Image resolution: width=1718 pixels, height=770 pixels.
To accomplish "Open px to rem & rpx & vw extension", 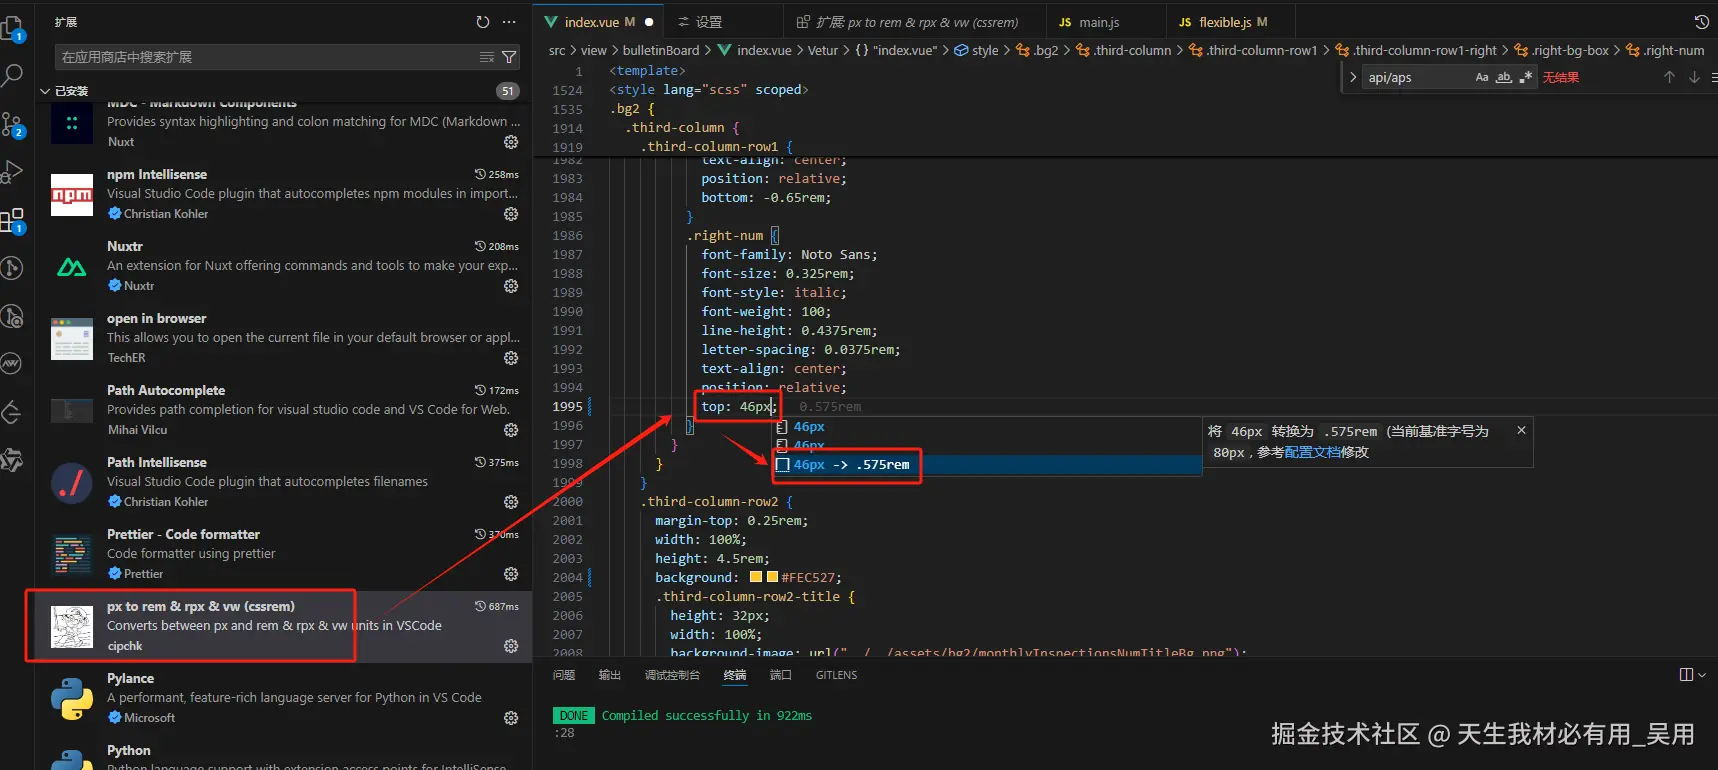I will 283,626.
